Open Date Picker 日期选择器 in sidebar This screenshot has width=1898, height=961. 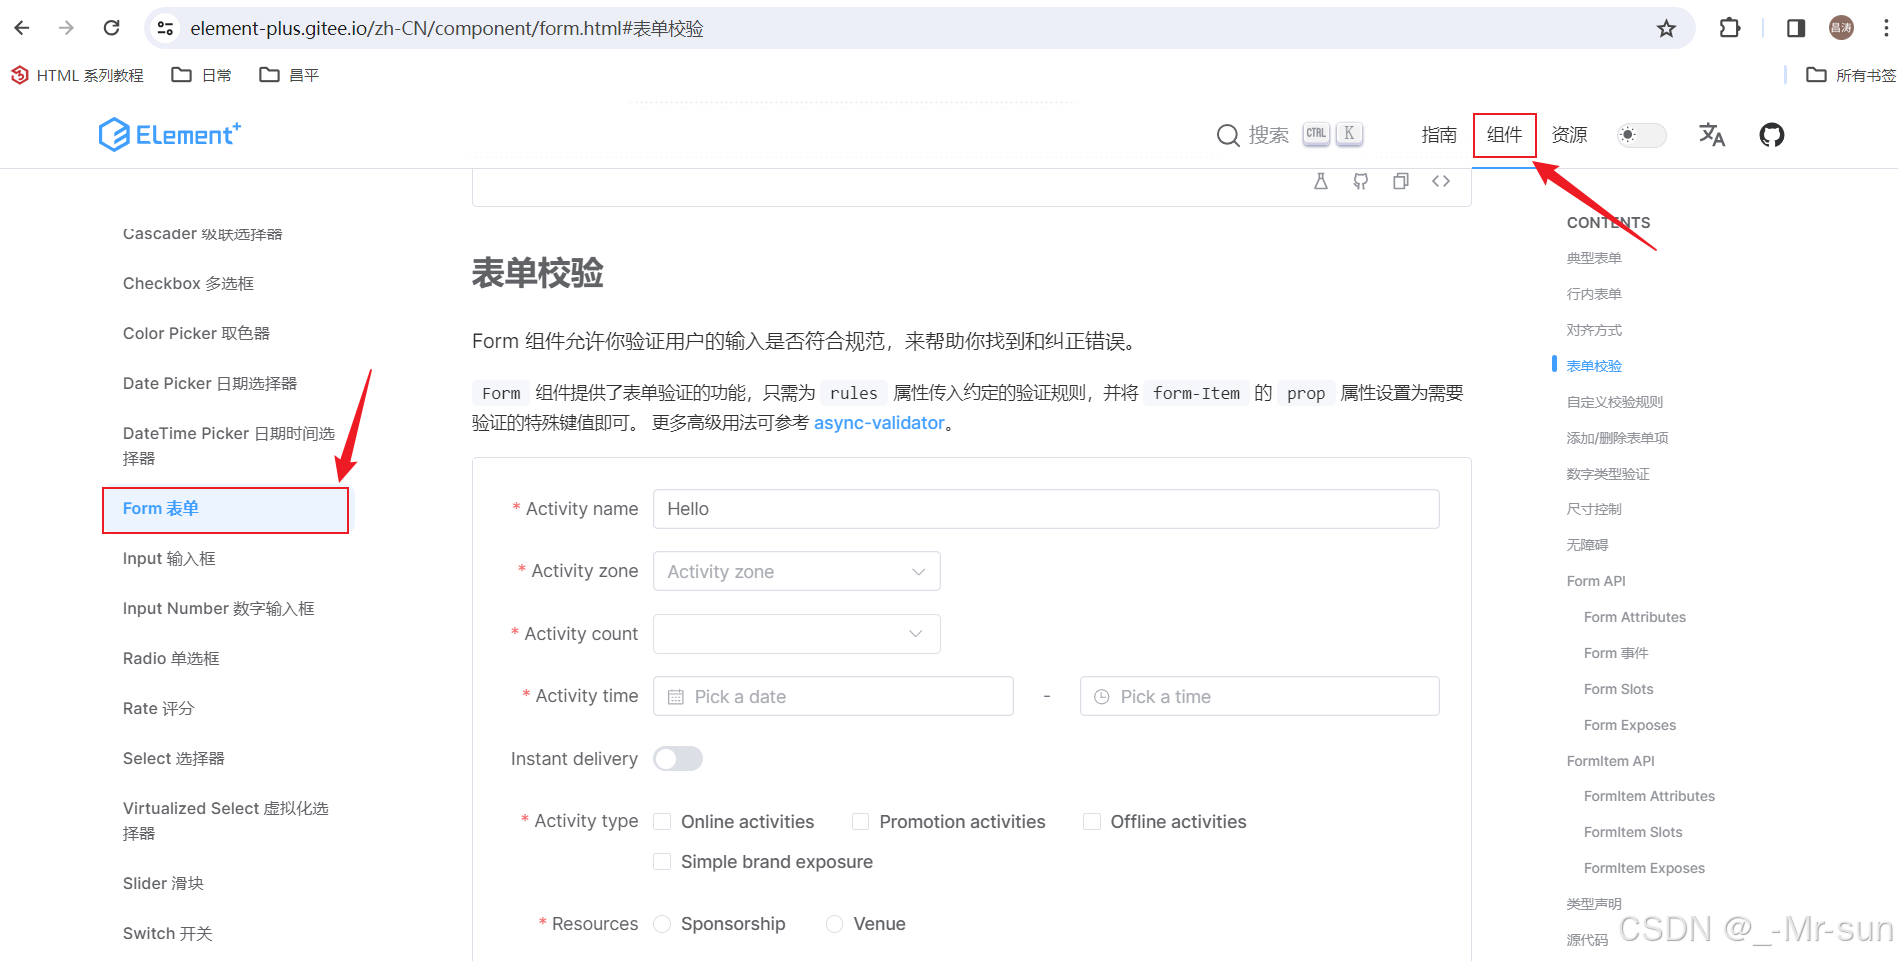pyautogui.click(x=210, y=384)
